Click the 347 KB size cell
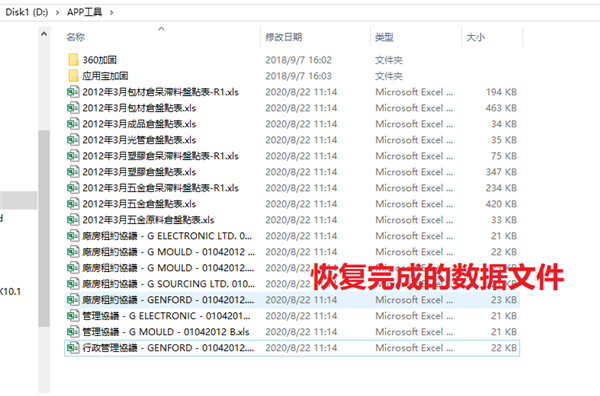The image size is (600, 396). [x=501, y=172]
